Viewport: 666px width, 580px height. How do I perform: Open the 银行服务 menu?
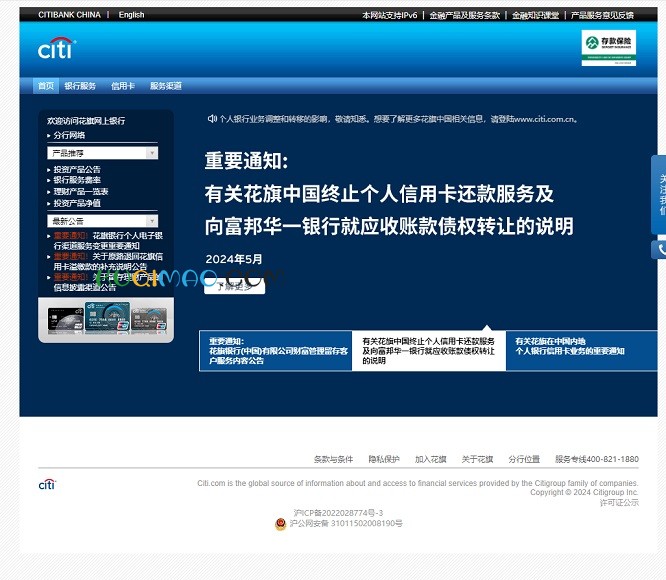coord(80,86)
